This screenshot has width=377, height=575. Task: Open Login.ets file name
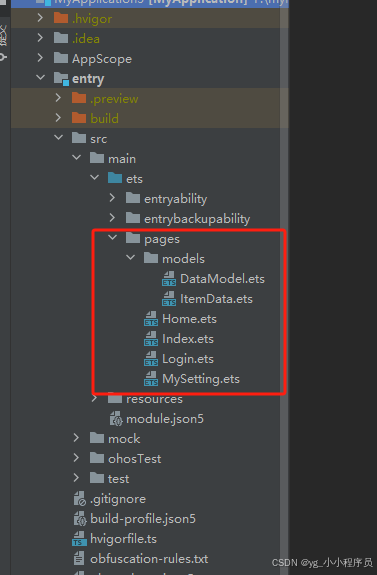point(188,359)
